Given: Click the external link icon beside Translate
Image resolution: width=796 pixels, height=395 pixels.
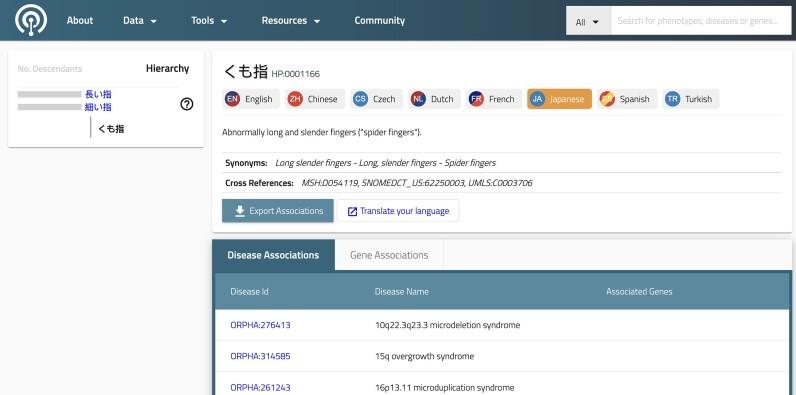Looking at the screenshot, I should pos(352,211).
